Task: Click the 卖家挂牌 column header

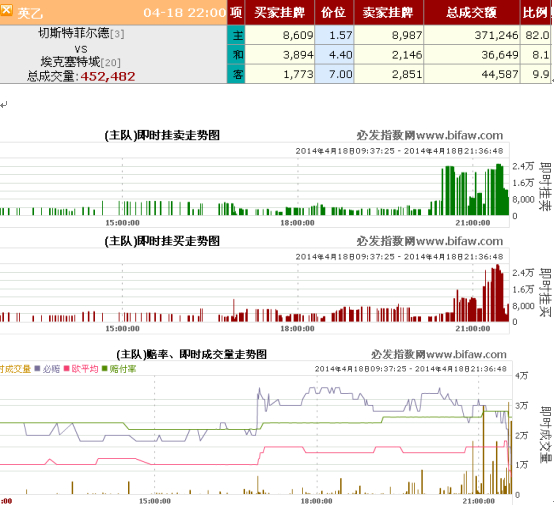Action: pos(388,12)
